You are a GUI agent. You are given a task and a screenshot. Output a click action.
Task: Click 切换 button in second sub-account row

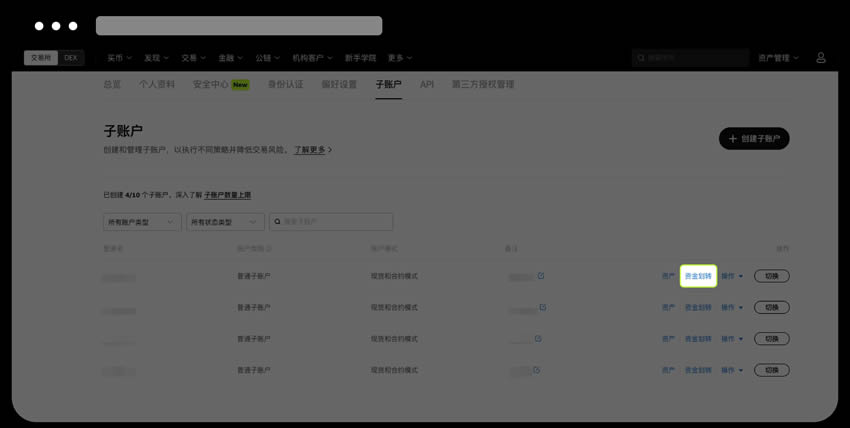(x=772, y=308)
